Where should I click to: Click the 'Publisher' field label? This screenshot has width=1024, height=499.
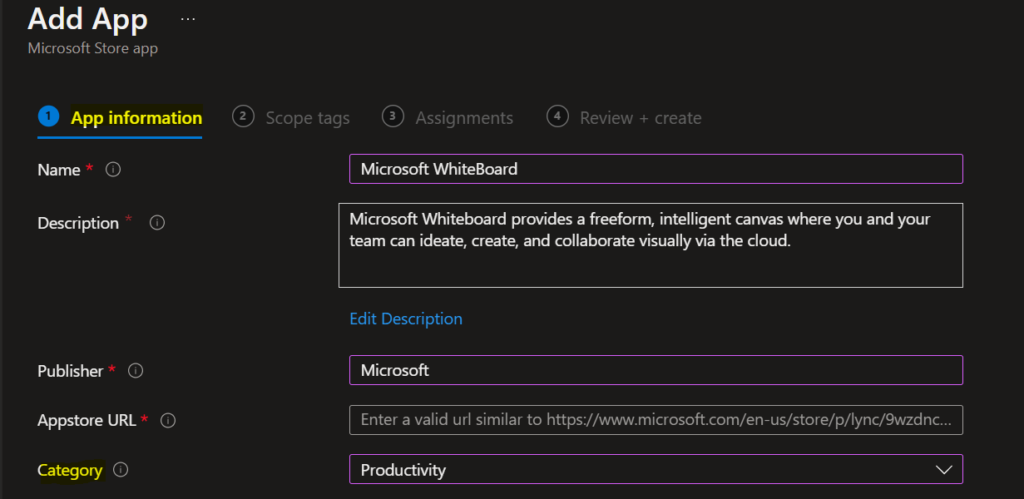71,371
